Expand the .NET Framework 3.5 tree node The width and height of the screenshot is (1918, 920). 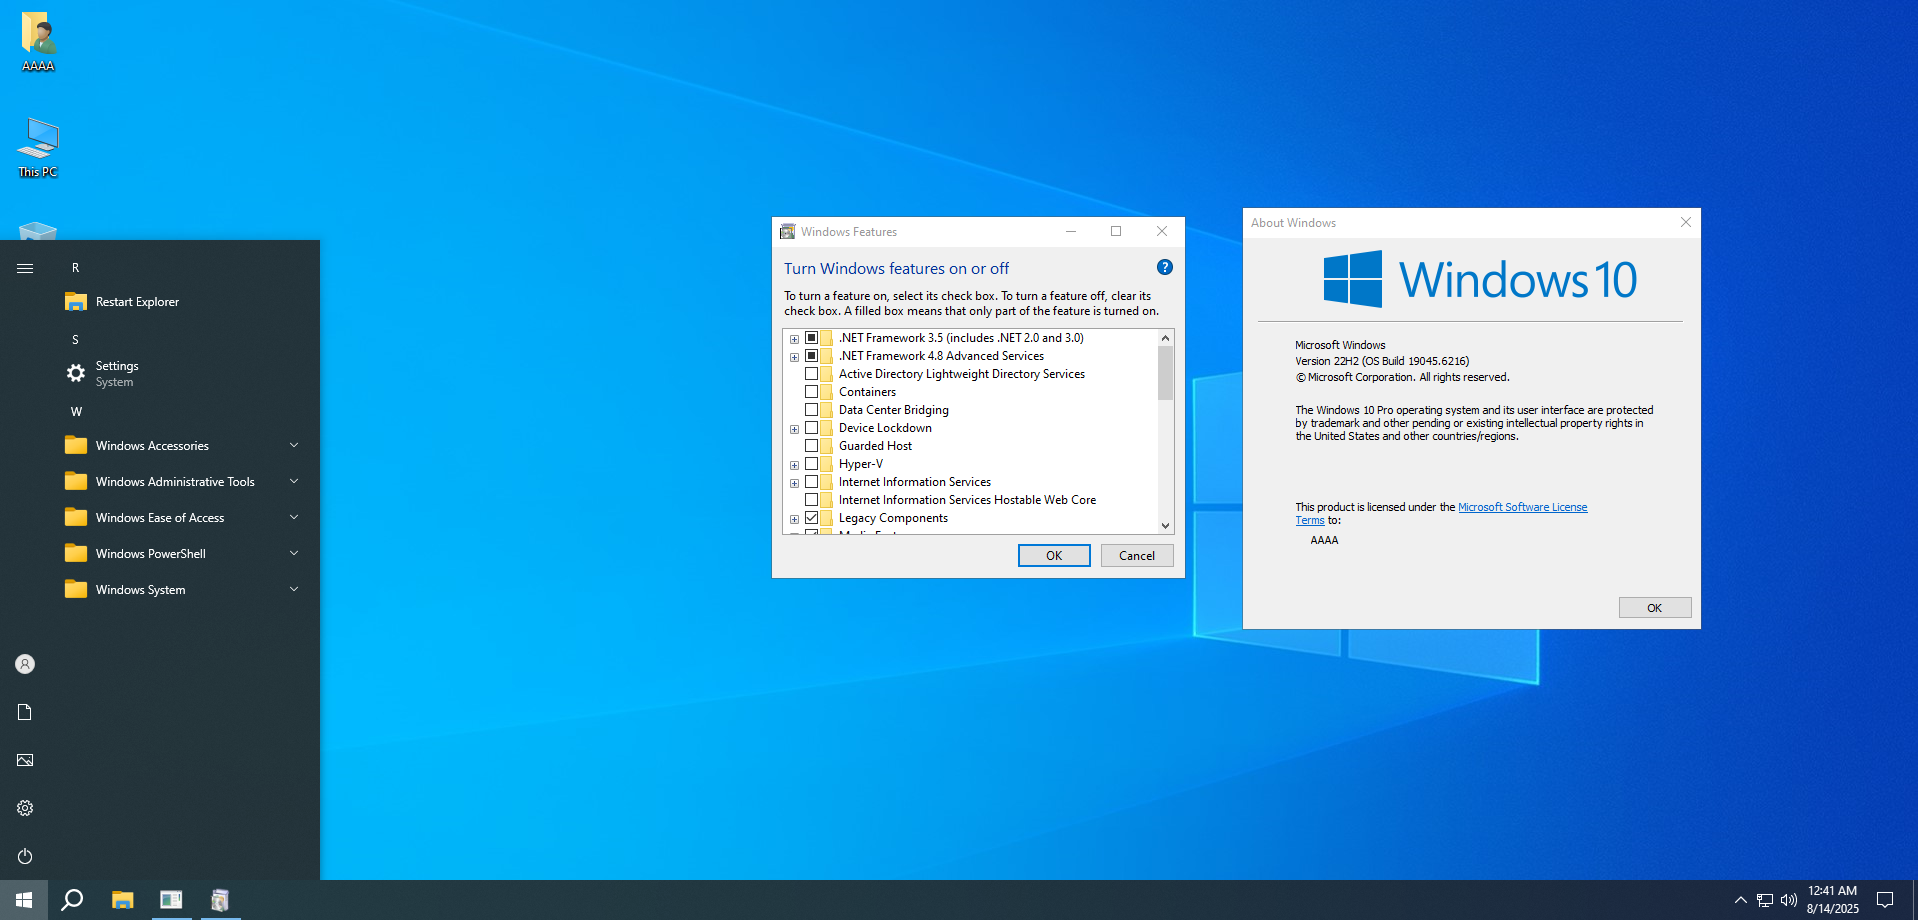click(x=795, y=339)
